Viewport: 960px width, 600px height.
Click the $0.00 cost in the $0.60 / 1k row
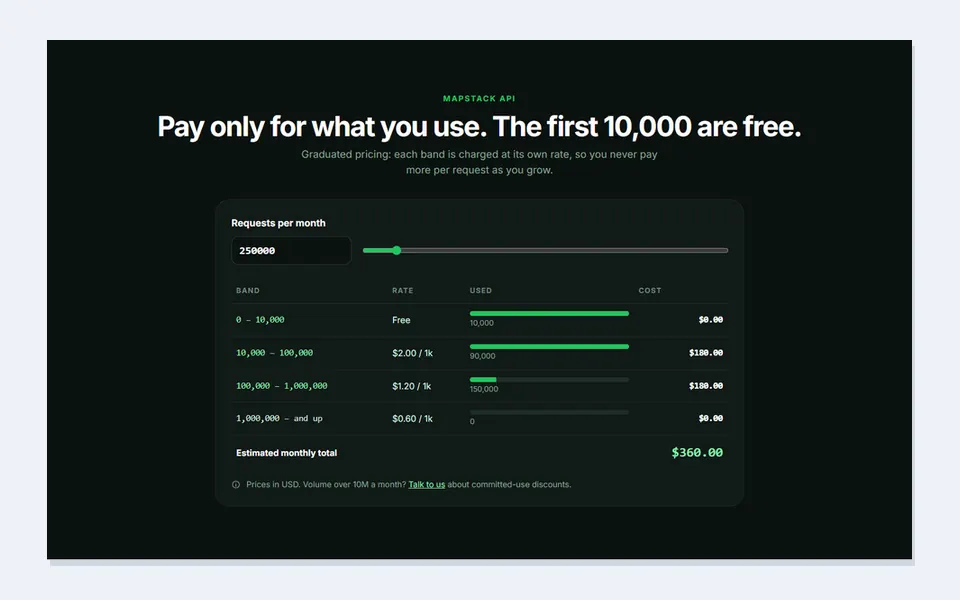click(x=711, y=418)
